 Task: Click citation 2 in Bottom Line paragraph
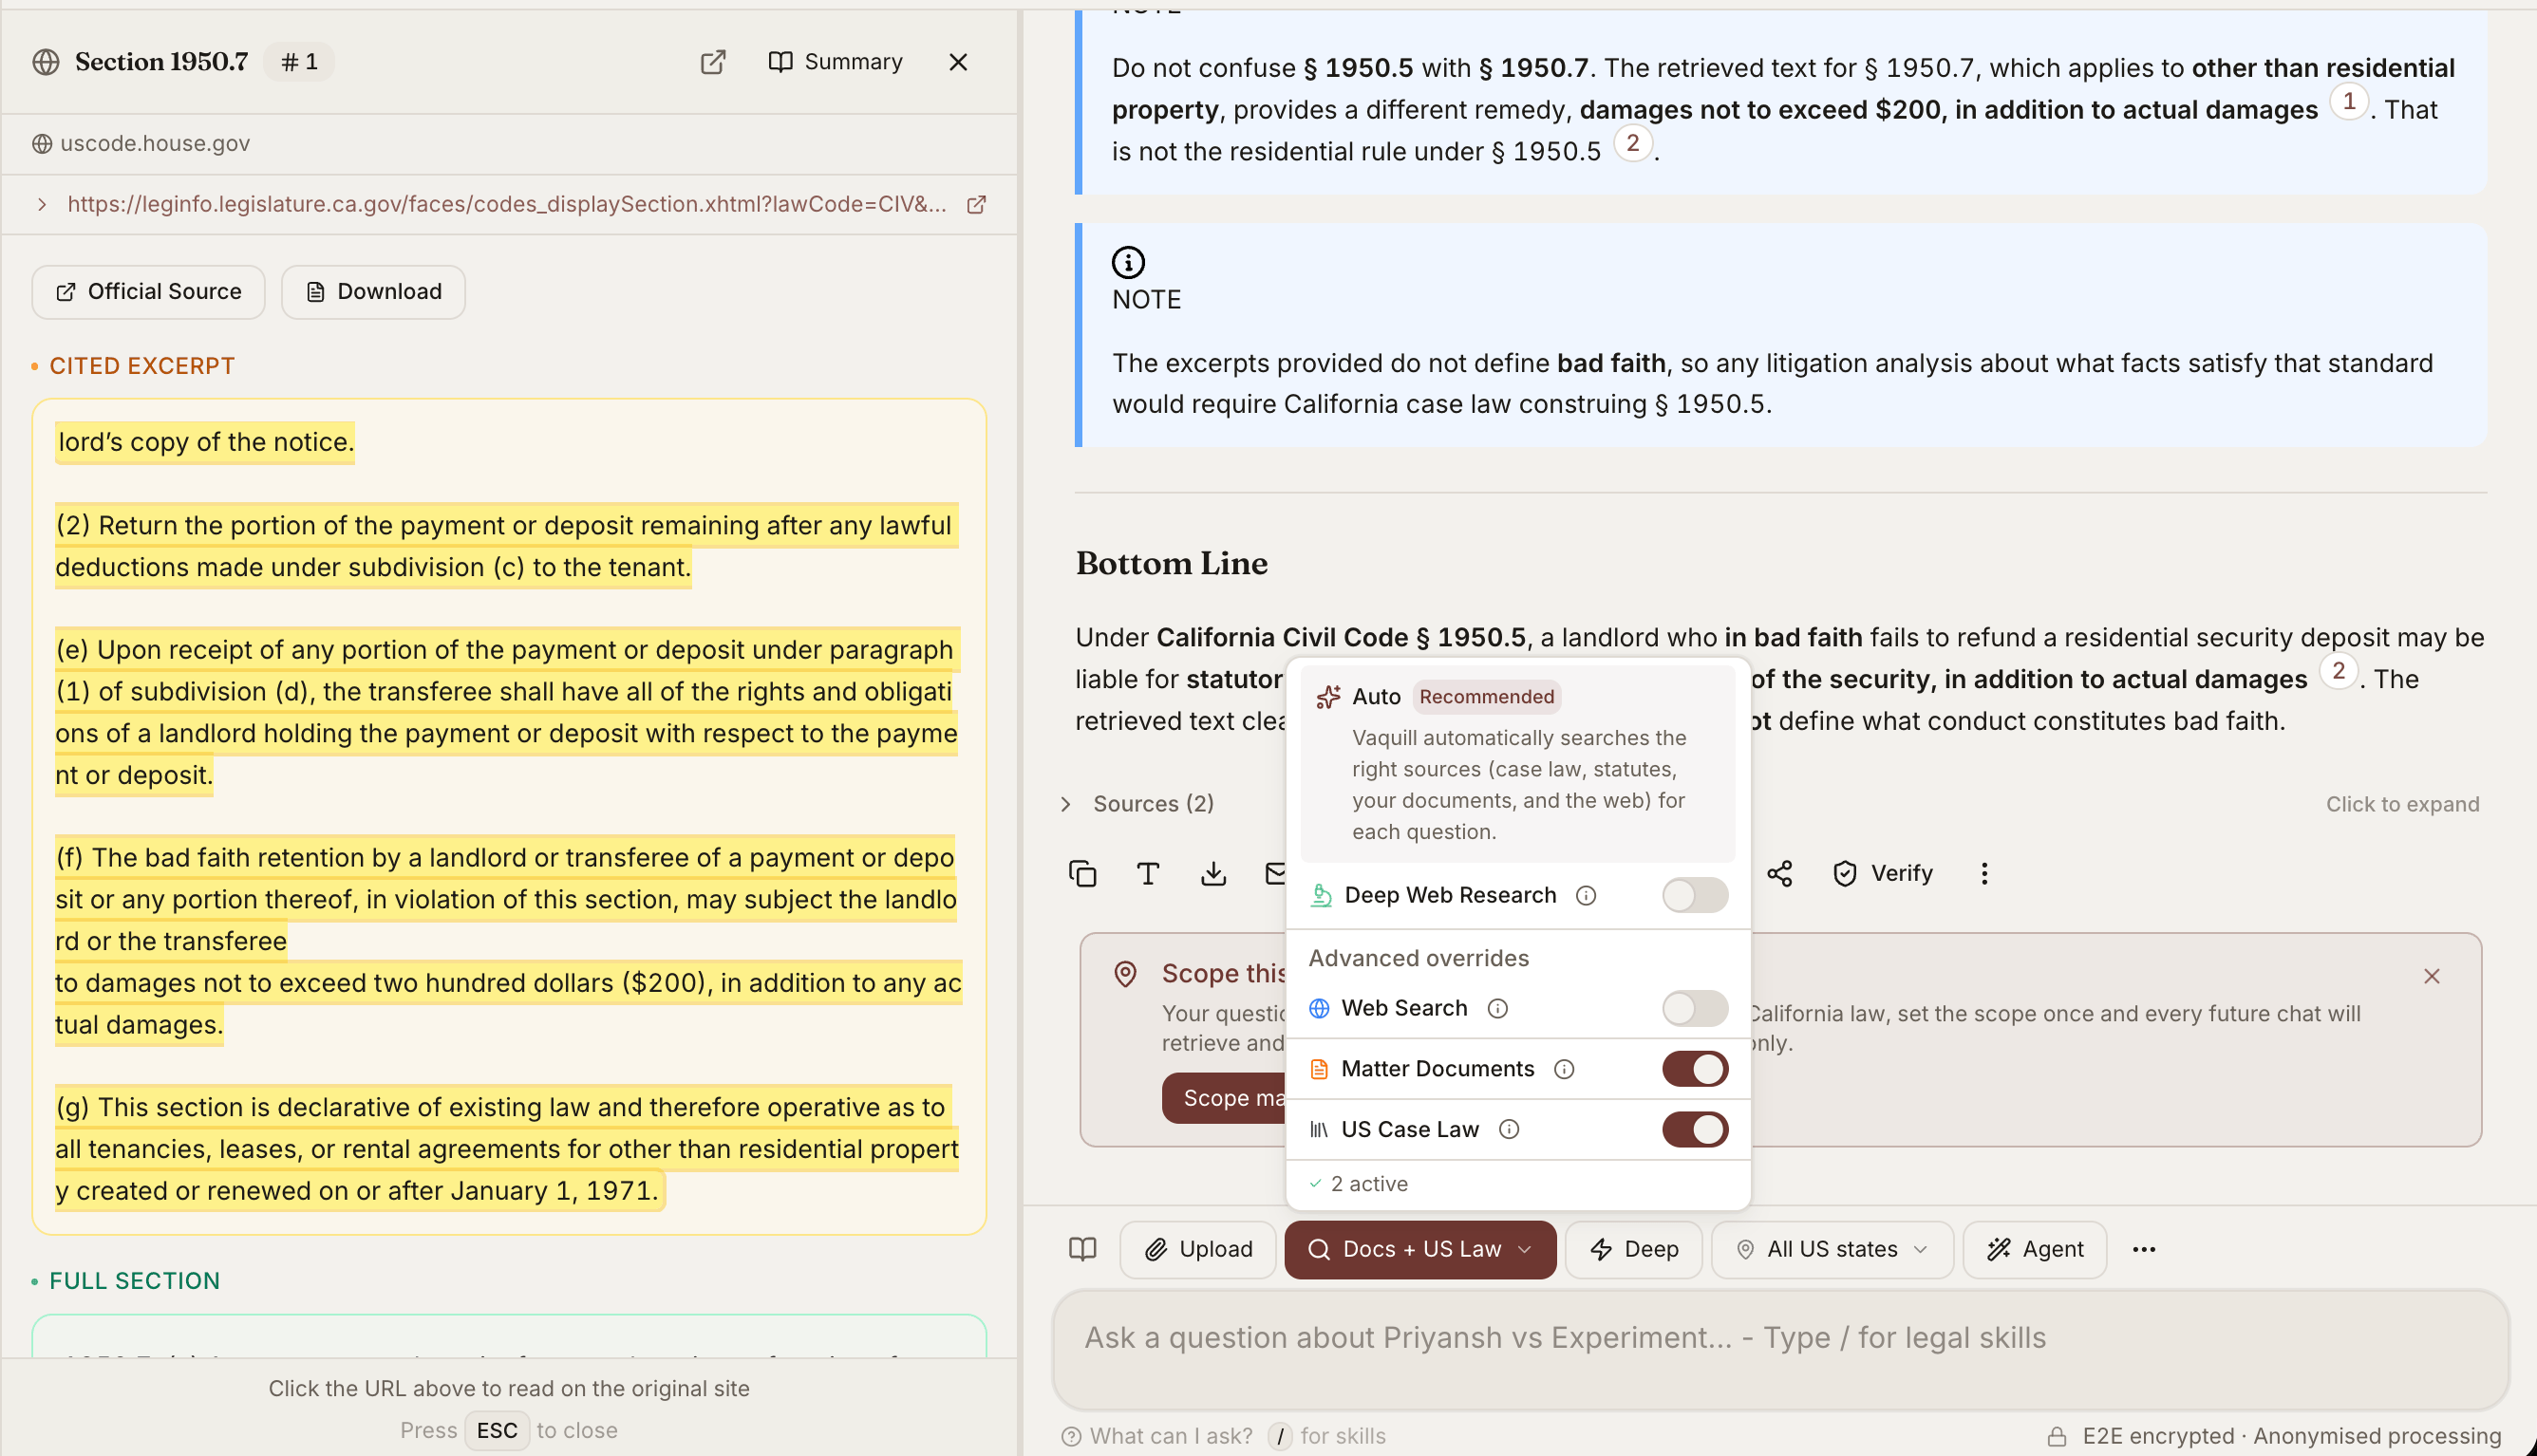[x=2338, y=672]
